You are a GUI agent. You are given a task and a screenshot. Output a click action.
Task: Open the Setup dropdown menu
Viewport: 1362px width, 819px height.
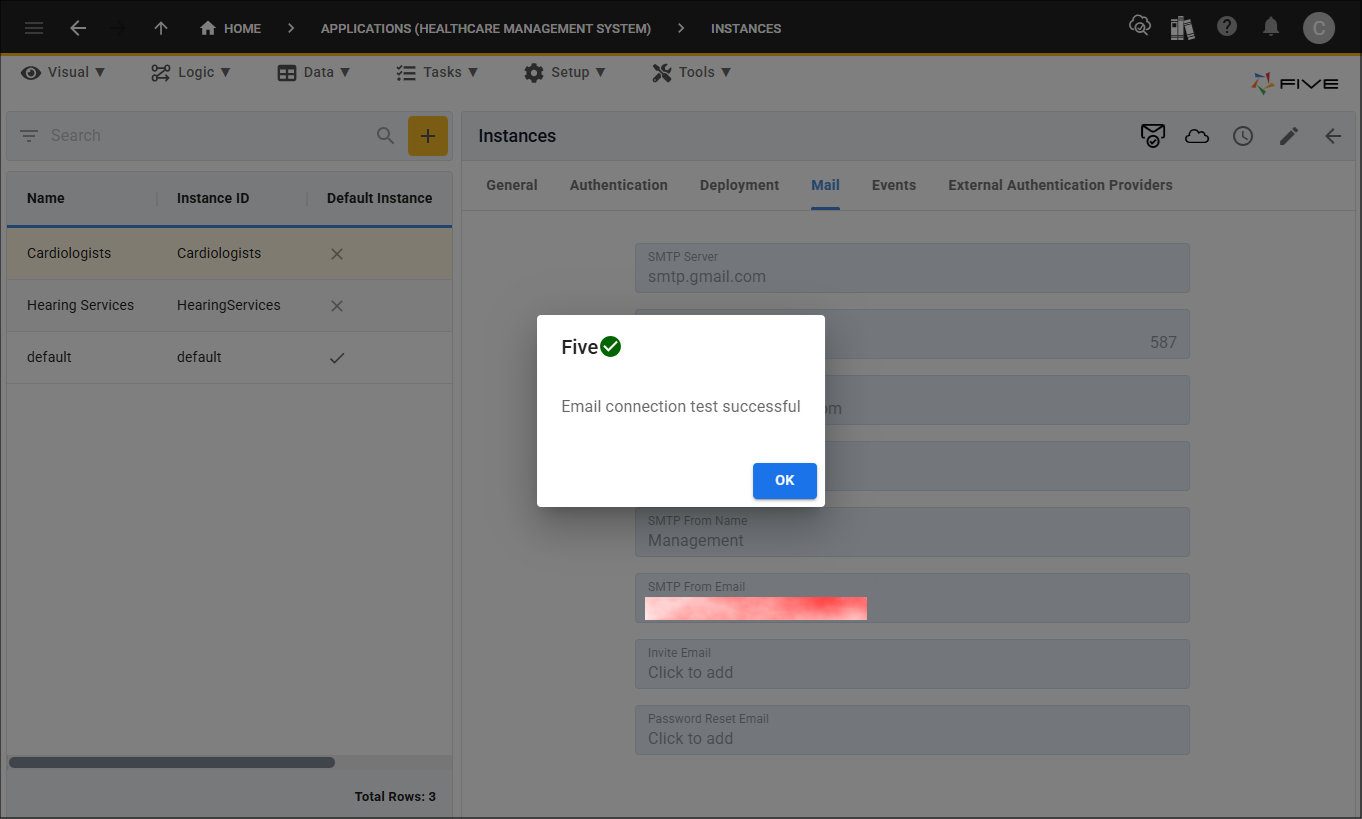[565, 72]
